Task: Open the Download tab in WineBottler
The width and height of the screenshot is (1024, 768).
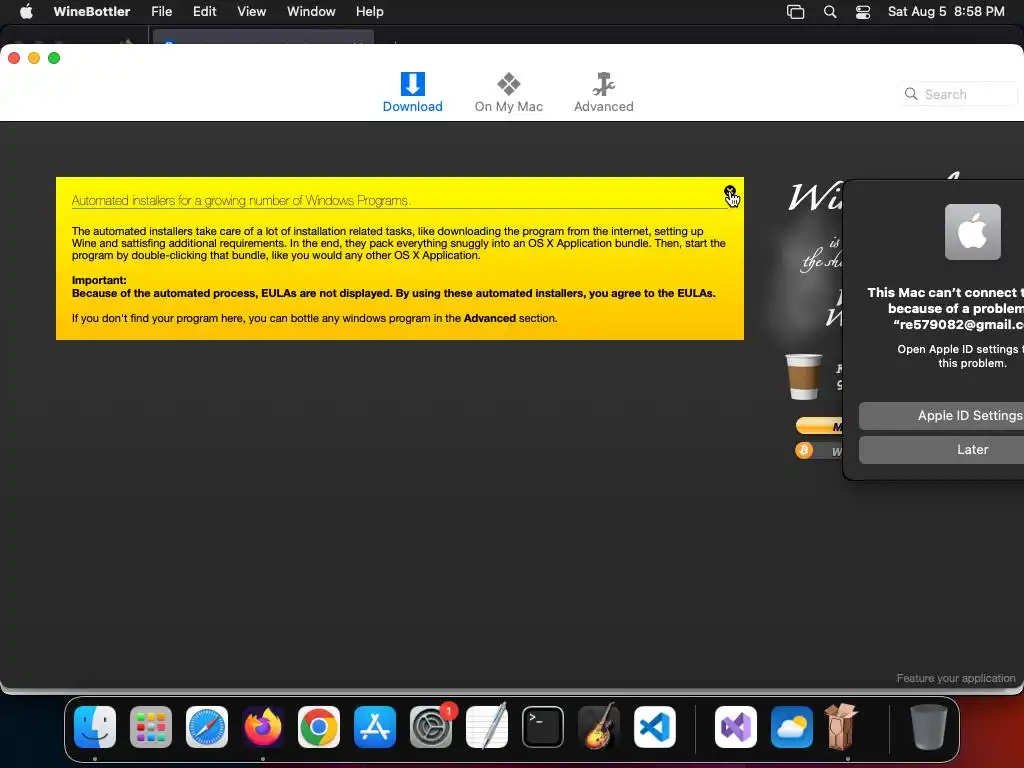Action: click(412, 93)
